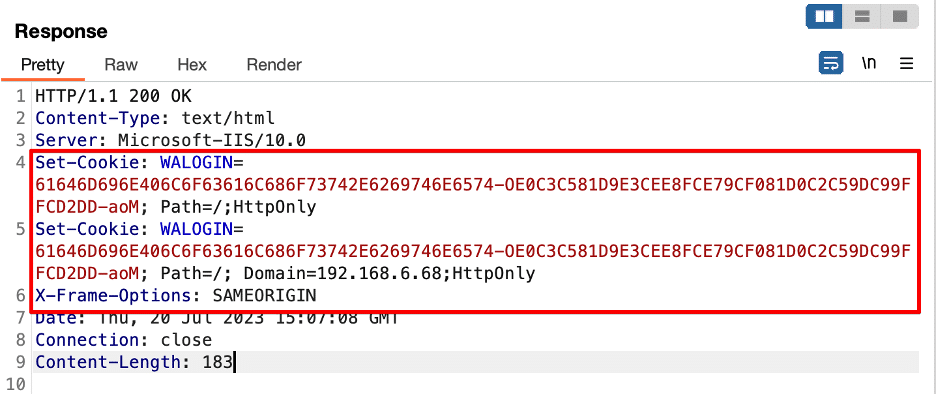The width and height of the screenshot is (936, 394).
Task: Switch to the Pretty tab
Action: point(42,64)
